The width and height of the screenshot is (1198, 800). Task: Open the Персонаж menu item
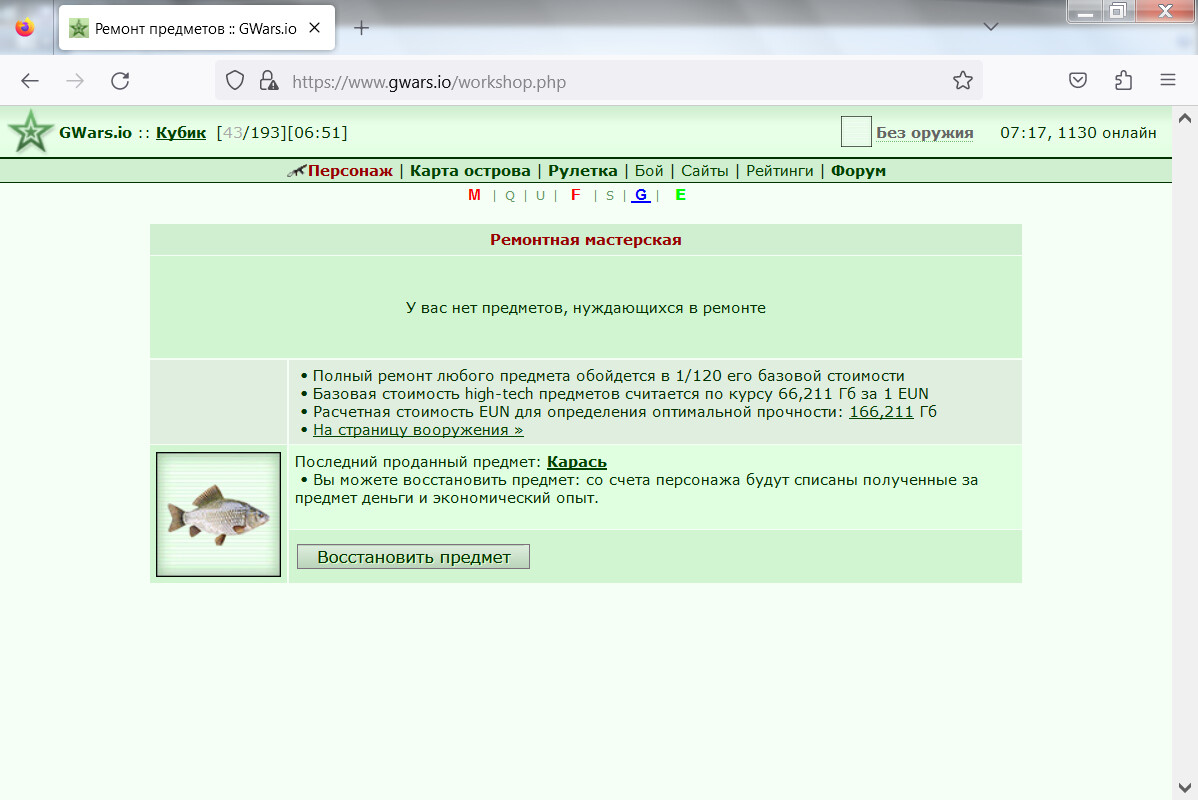[350, 171]
